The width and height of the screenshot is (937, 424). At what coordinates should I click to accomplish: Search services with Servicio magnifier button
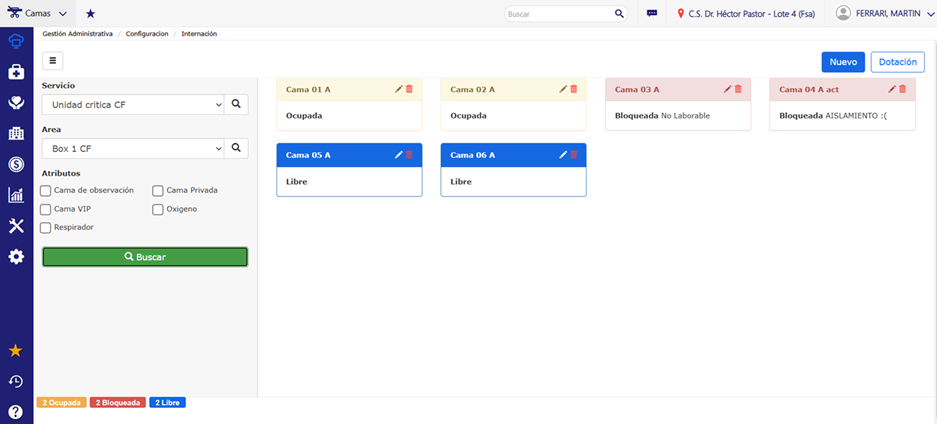point(236,105)
